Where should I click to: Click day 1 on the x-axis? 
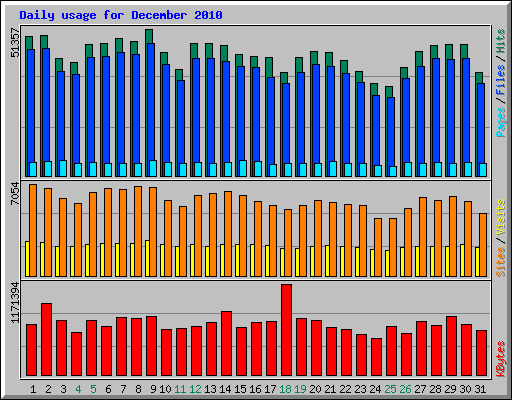33,389
